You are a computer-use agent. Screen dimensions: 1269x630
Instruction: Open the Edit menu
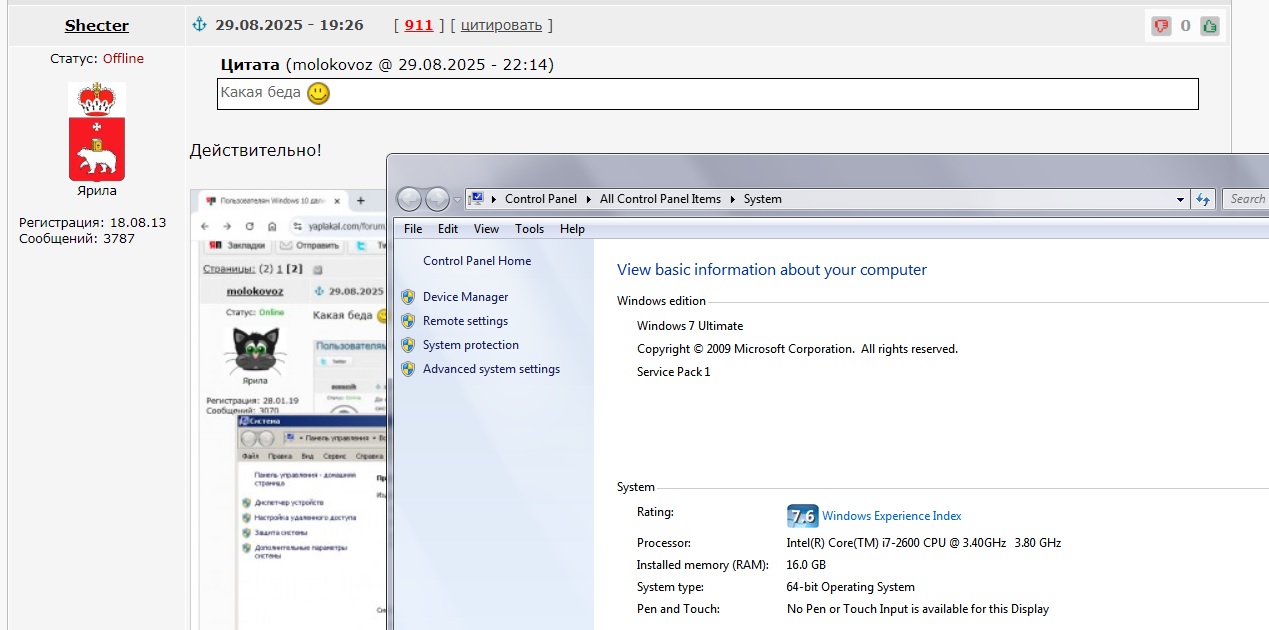(x=448, y=229)
